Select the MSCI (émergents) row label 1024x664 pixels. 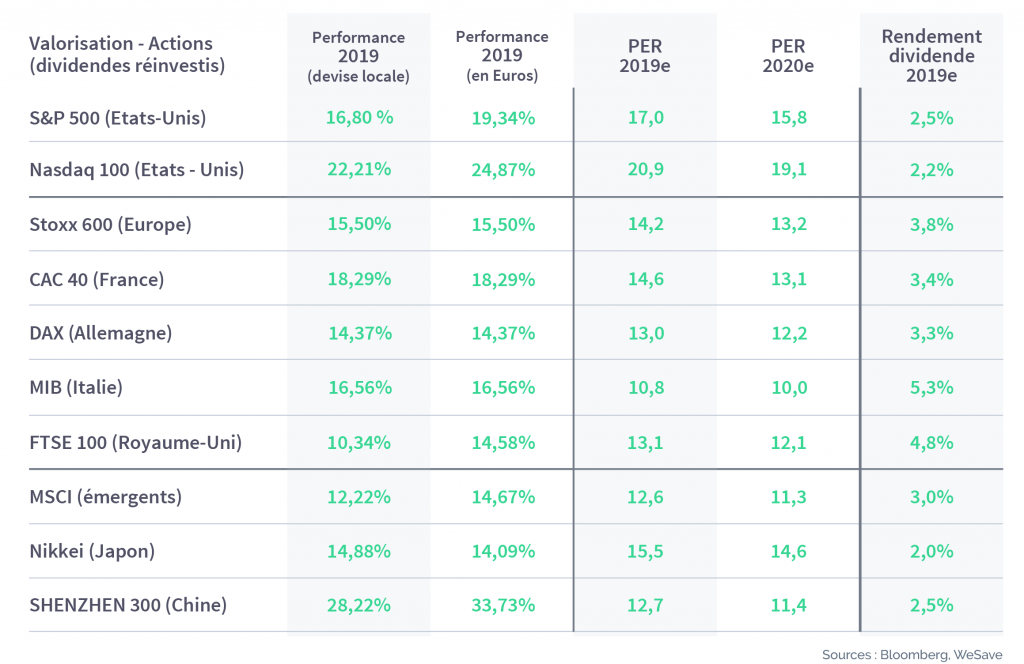tap(106, 497)
